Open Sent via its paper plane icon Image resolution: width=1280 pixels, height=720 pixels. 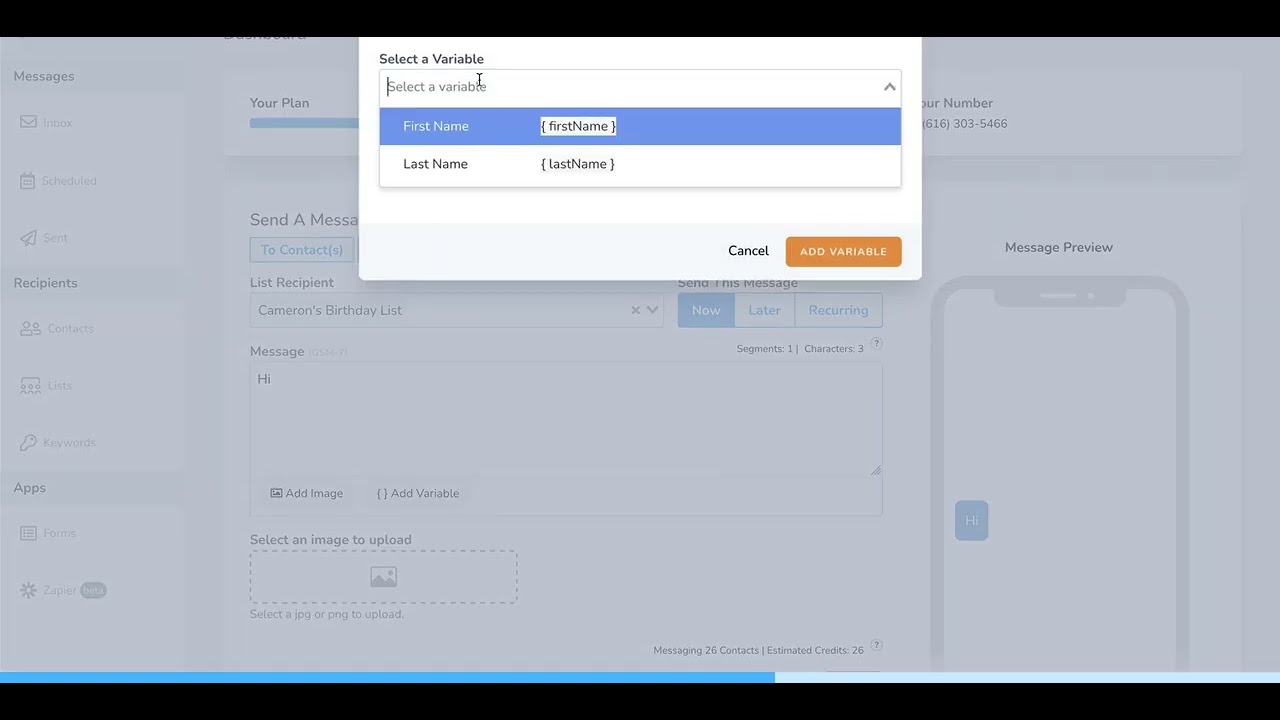[x=28, y=238]
